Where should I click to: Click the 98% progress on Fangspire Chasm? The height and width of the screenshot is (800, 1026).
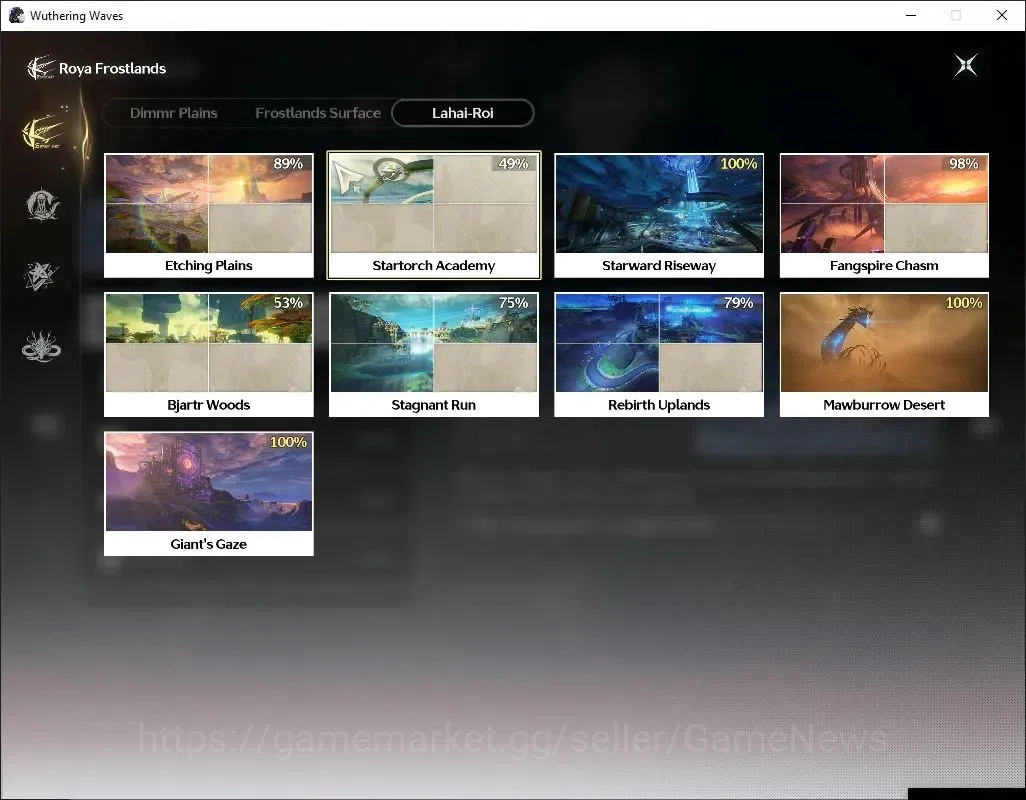click(963, 164)
